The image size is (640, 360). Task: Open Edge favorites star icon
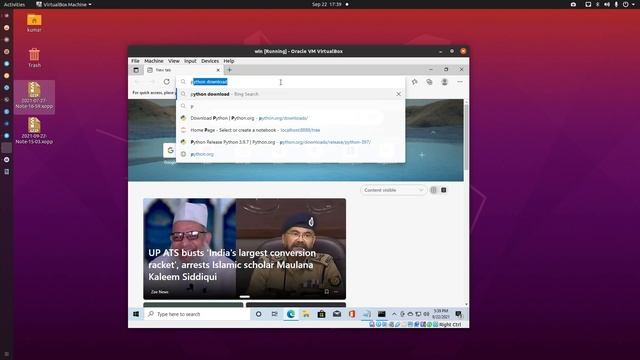click(x=415, y=82)
